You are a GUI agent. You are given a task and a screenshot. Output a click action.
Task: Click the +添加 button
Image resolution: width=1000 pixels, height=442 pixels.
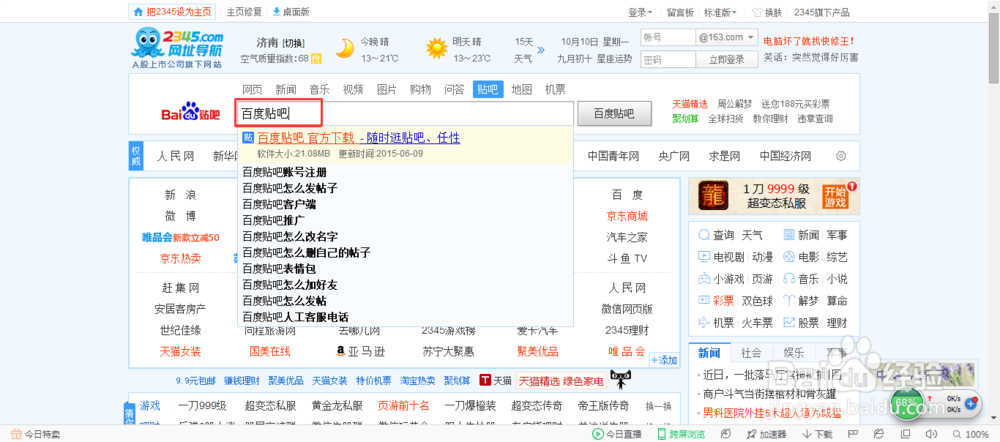pyautogui.click(x=663, y=361)
